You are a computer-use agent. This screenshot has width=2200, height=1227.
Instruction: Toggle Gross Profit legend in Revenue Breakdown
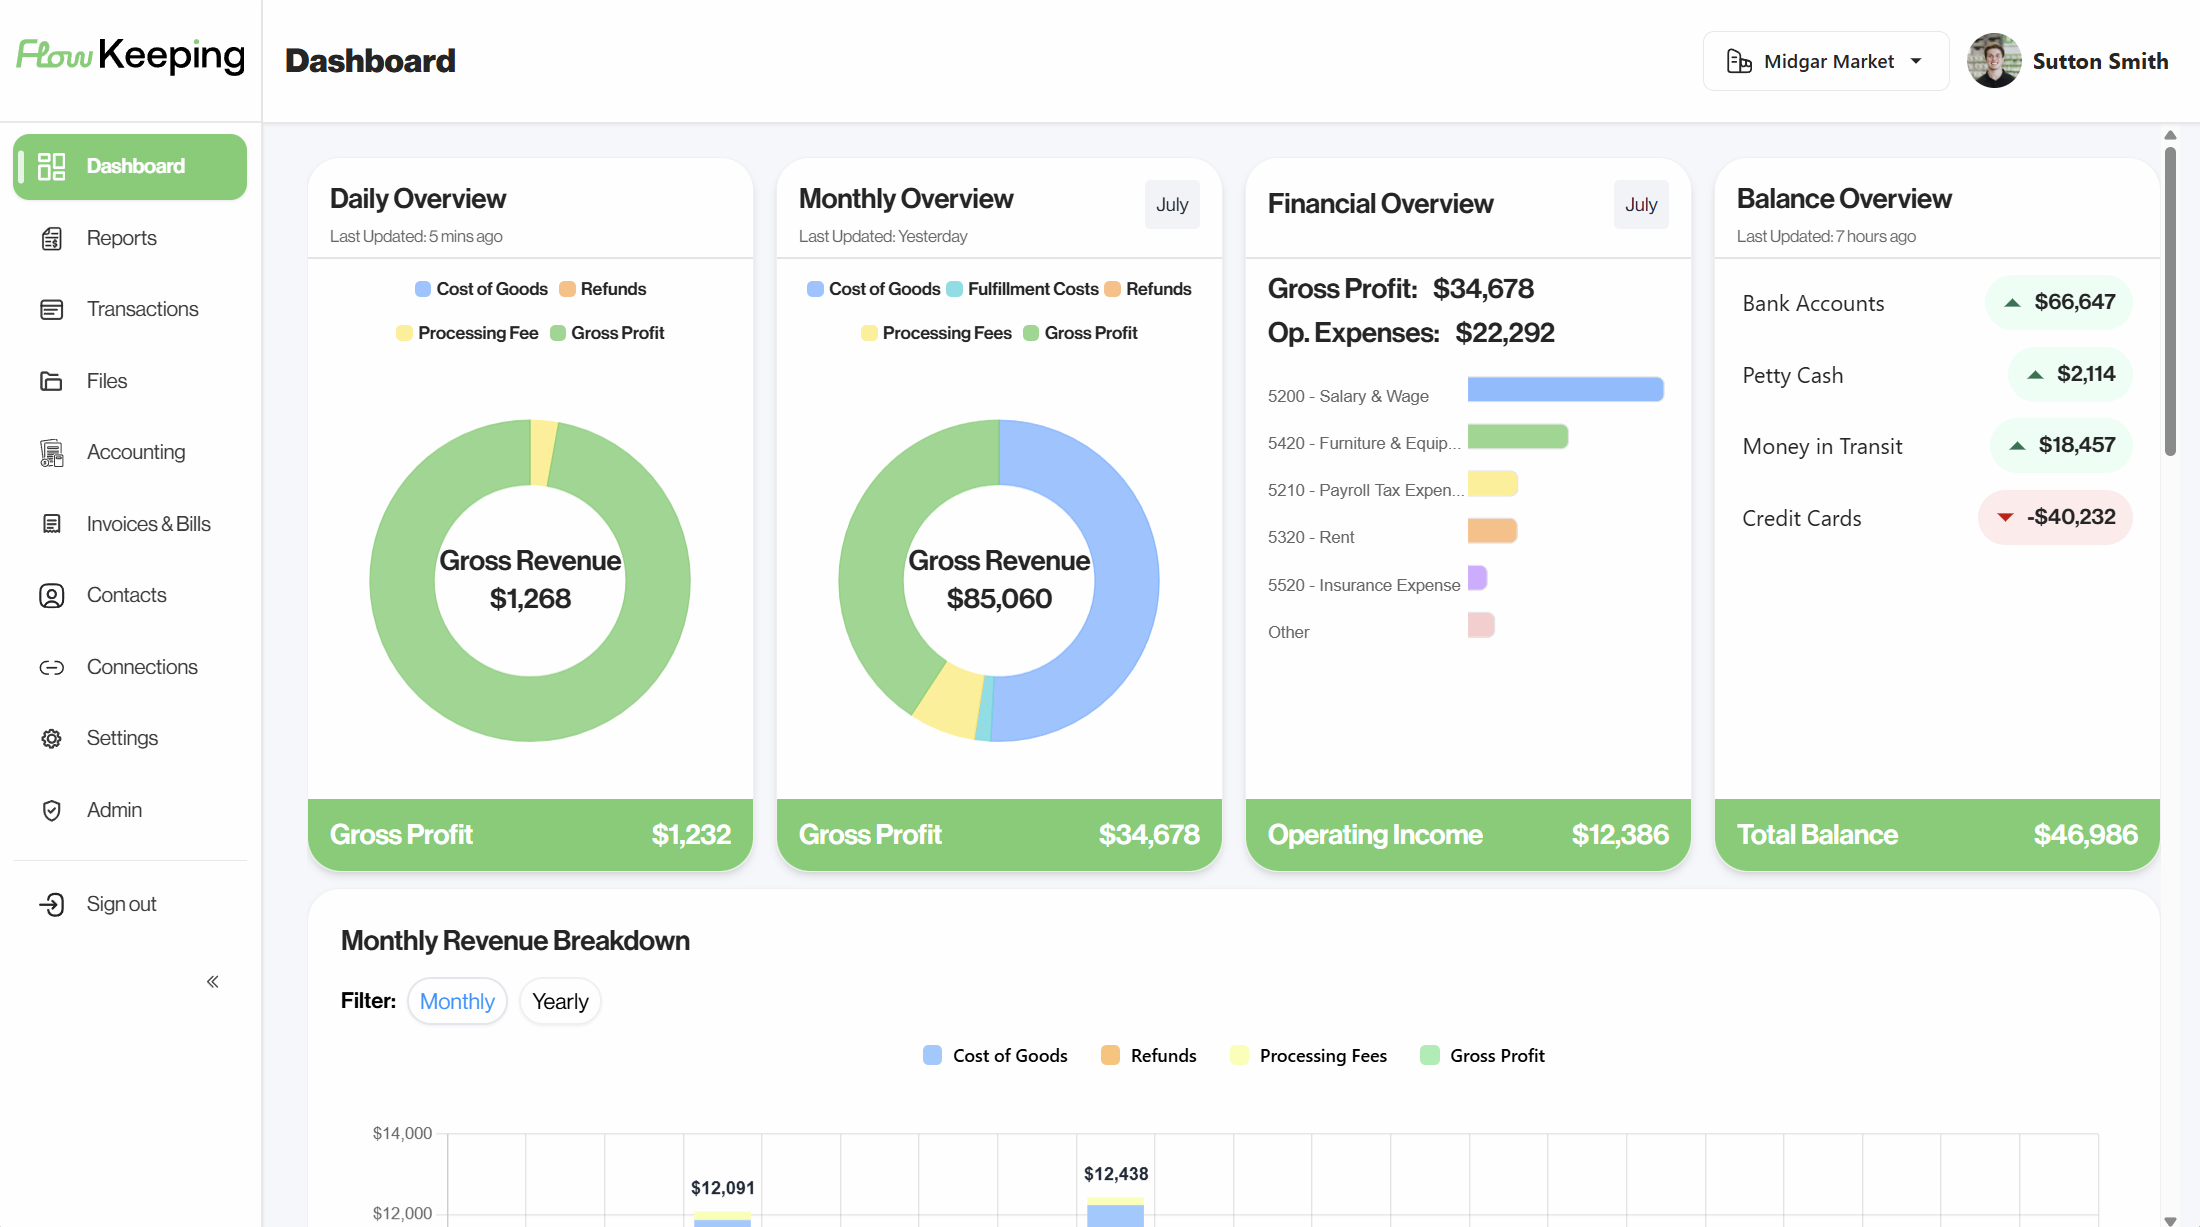[x=1482, y=1056]
